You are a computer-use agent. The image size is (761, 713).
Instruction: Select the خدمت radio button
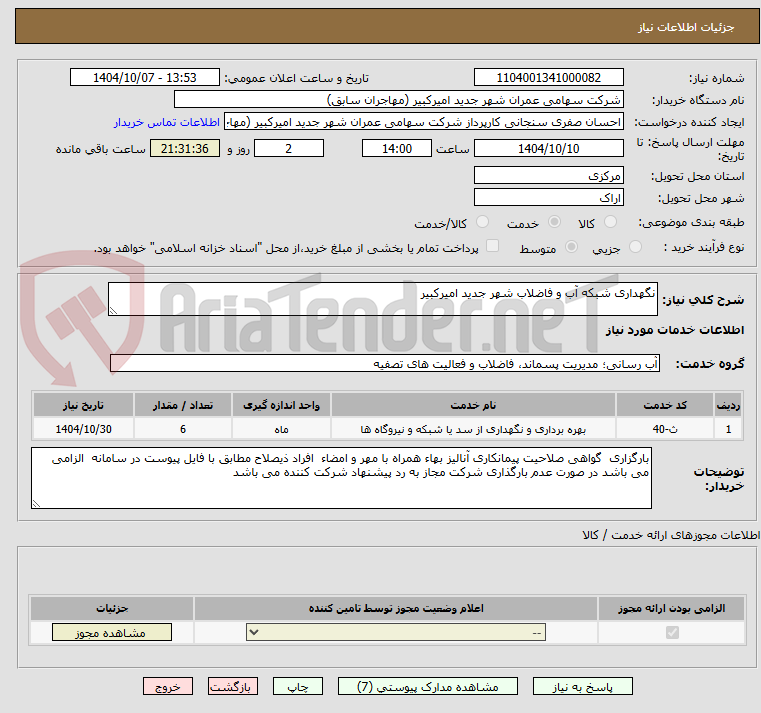click(x=554, y=222)
